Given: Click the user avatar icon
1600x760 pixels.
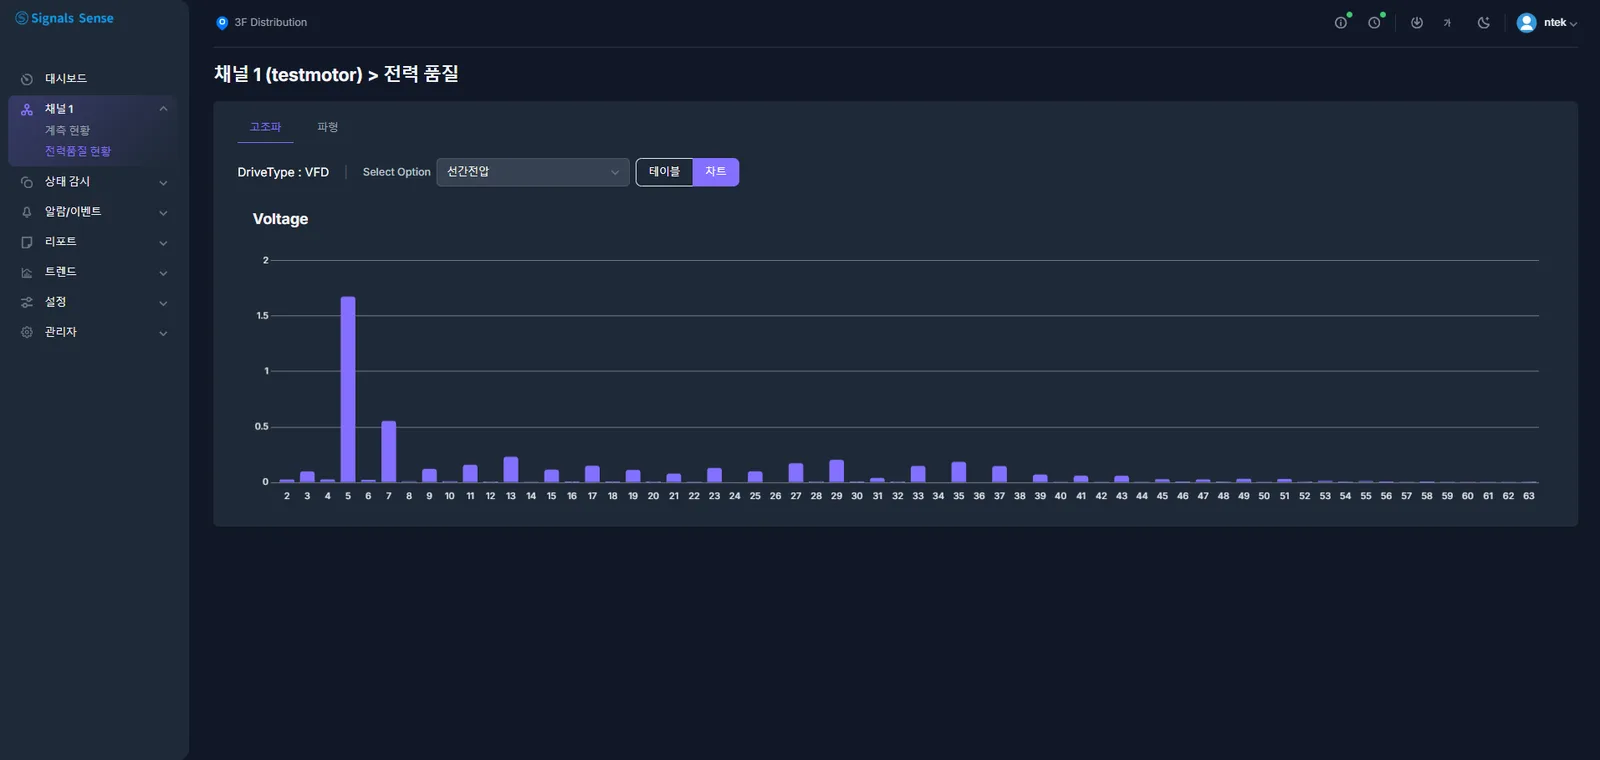Looking at the screenshot, I should (x=1526, y=23).
